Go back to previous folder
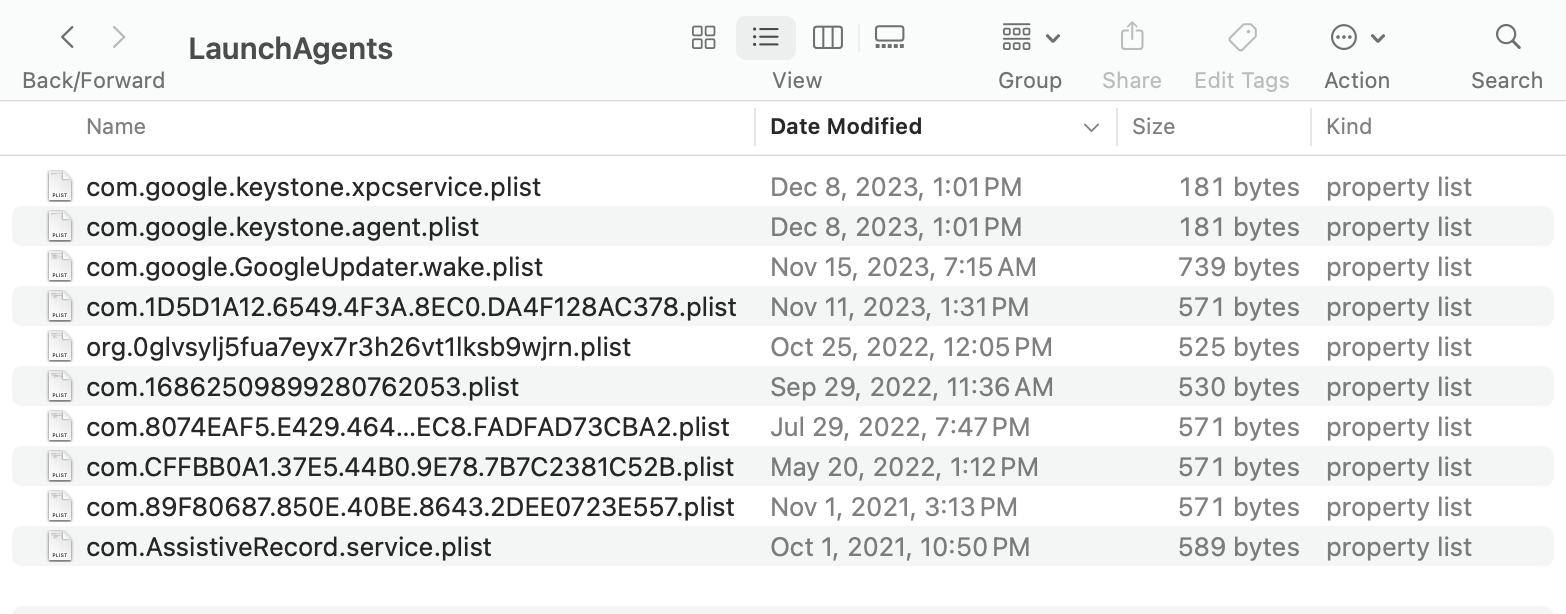 point(68,38)
